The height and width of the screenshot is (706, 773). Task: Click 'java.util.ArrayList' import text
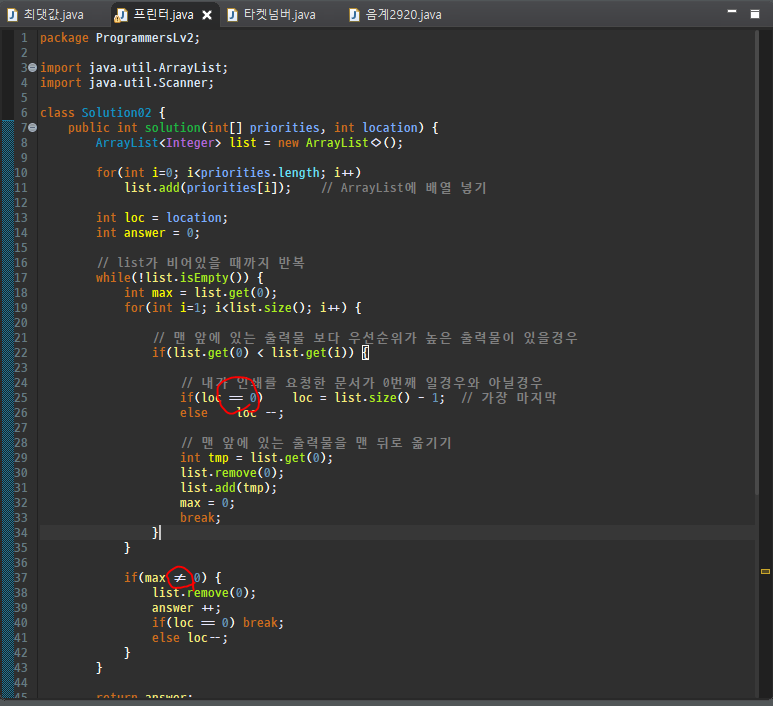tap(155, 68)
